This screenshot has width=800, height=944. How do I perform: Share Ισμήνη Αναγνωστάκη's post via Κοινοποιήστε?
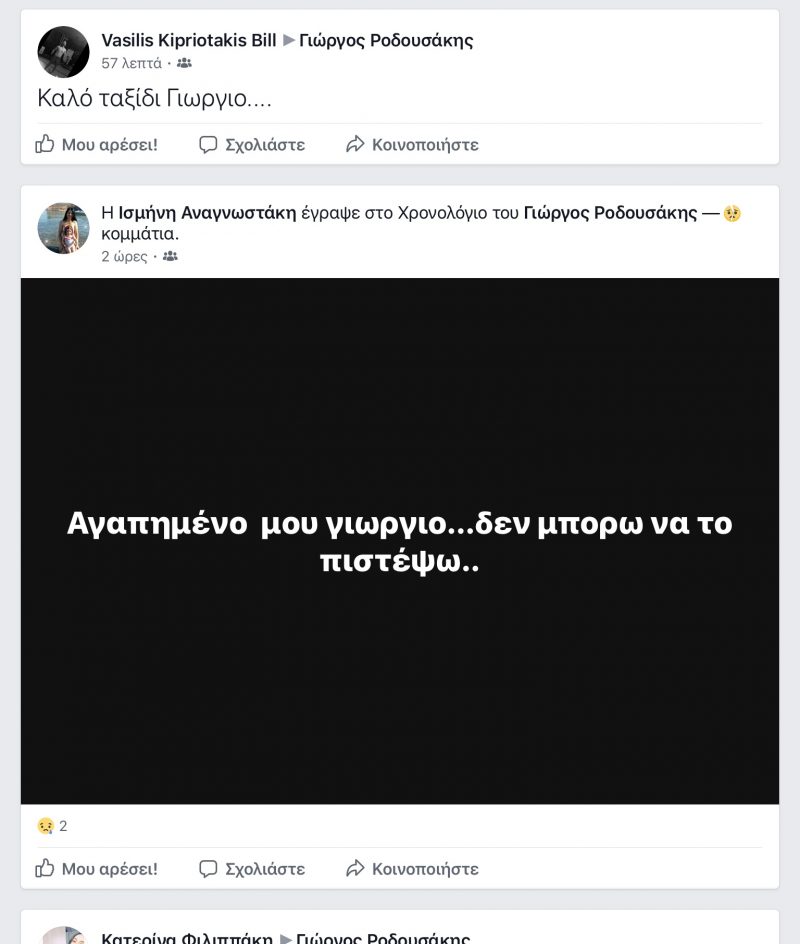tap(412, 868)
